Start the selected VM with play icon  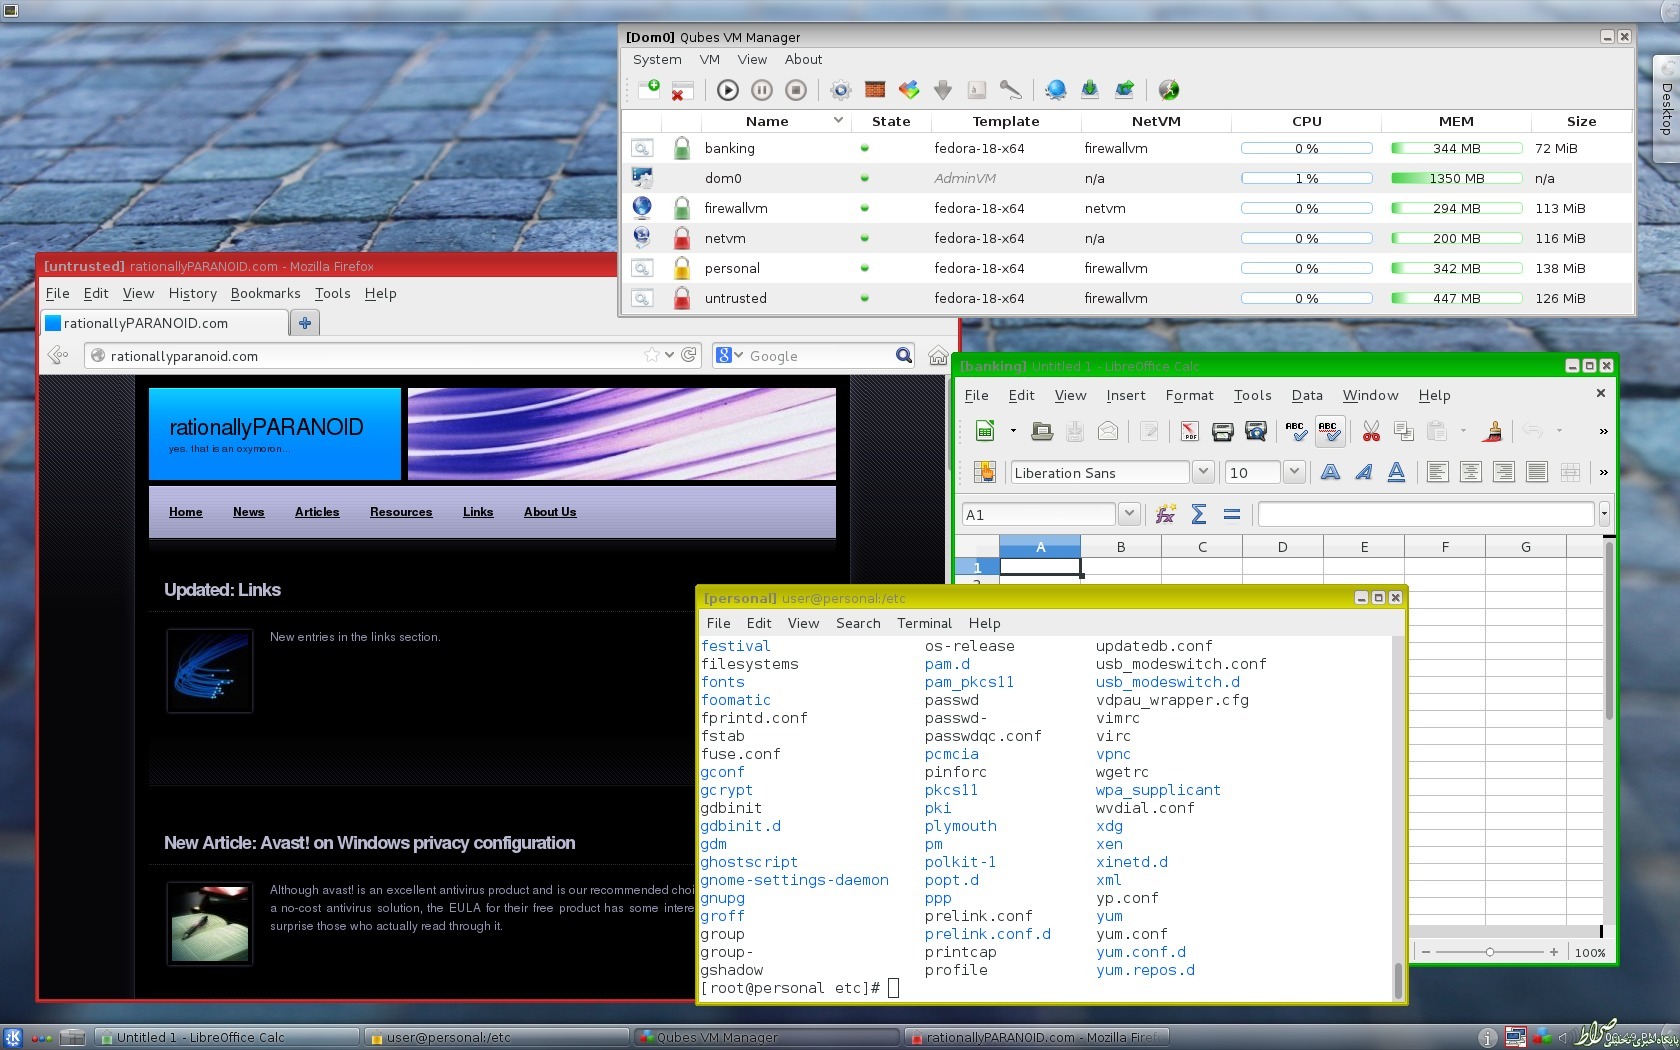click(x=728, y=90)
